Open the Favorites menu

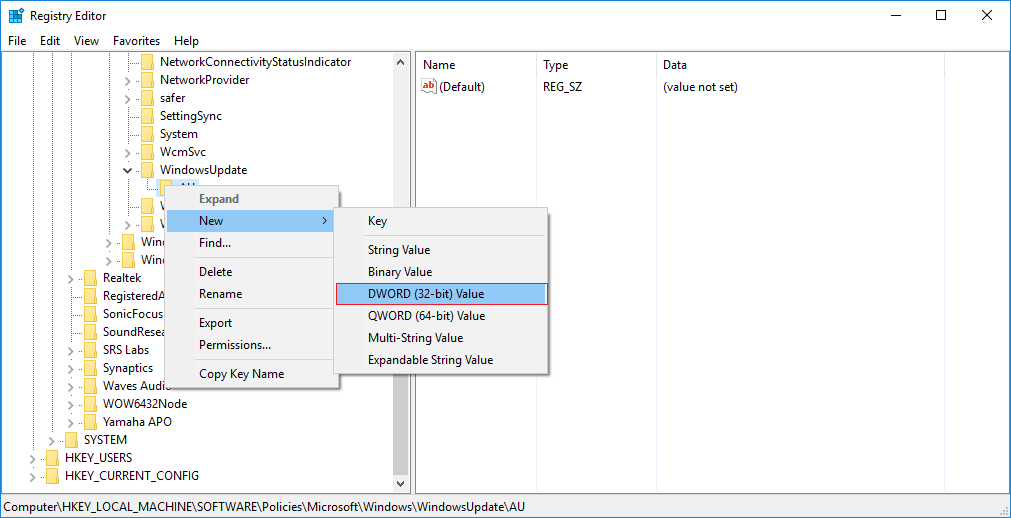click(x=136, y=41)
